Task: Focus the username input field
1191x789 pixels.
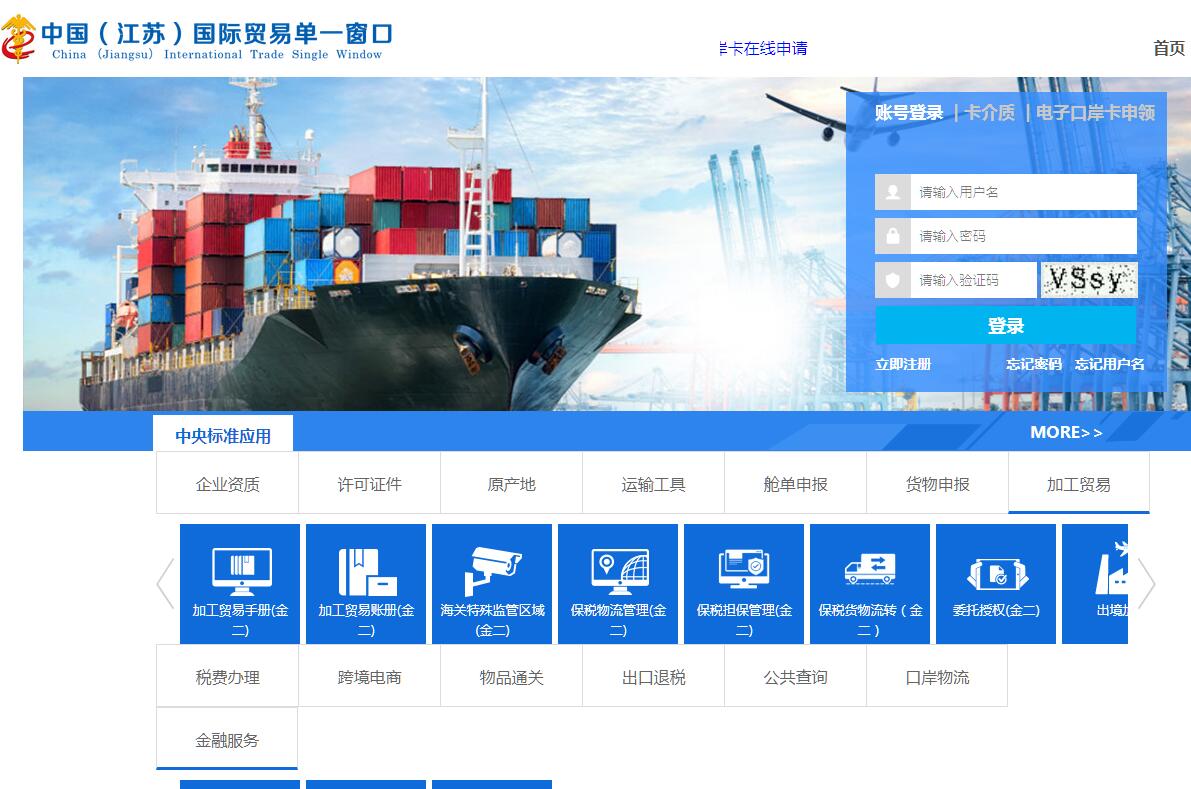Action: (x=1022, y=192)
